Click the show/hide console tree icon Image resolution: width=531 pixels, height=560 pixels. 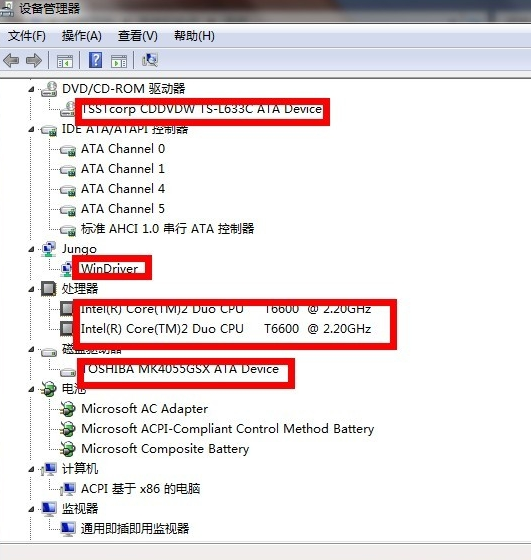pyautogui.click(x=65, y=61)
